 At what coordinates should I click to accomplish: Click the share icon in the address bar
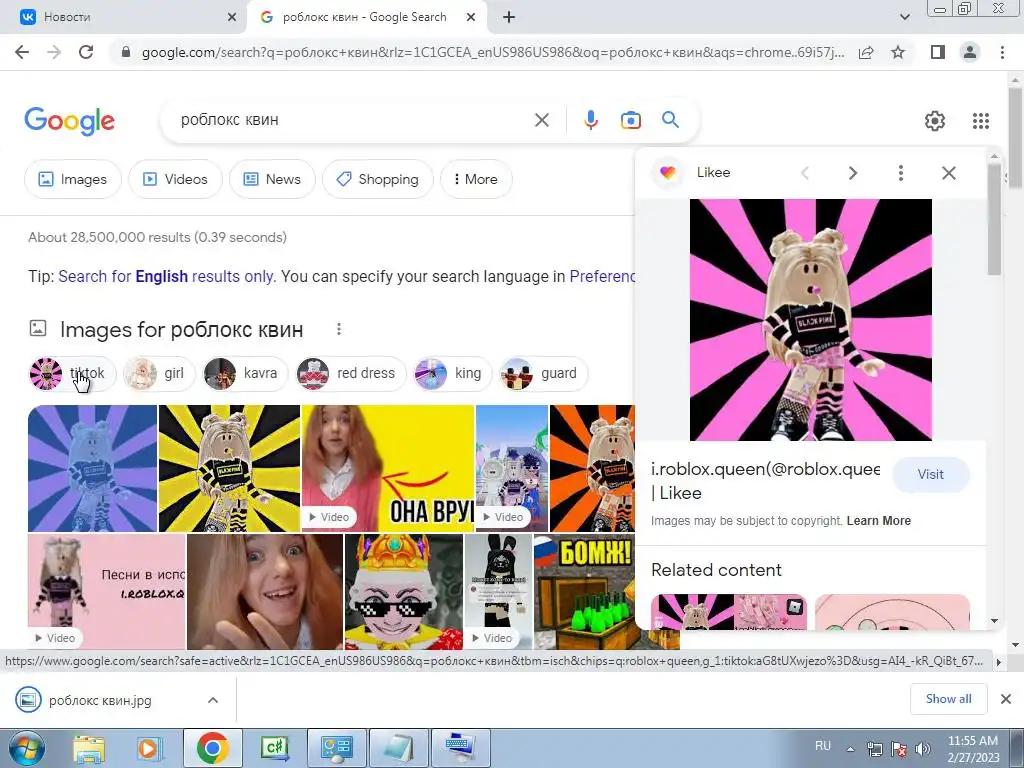[866, 52]
